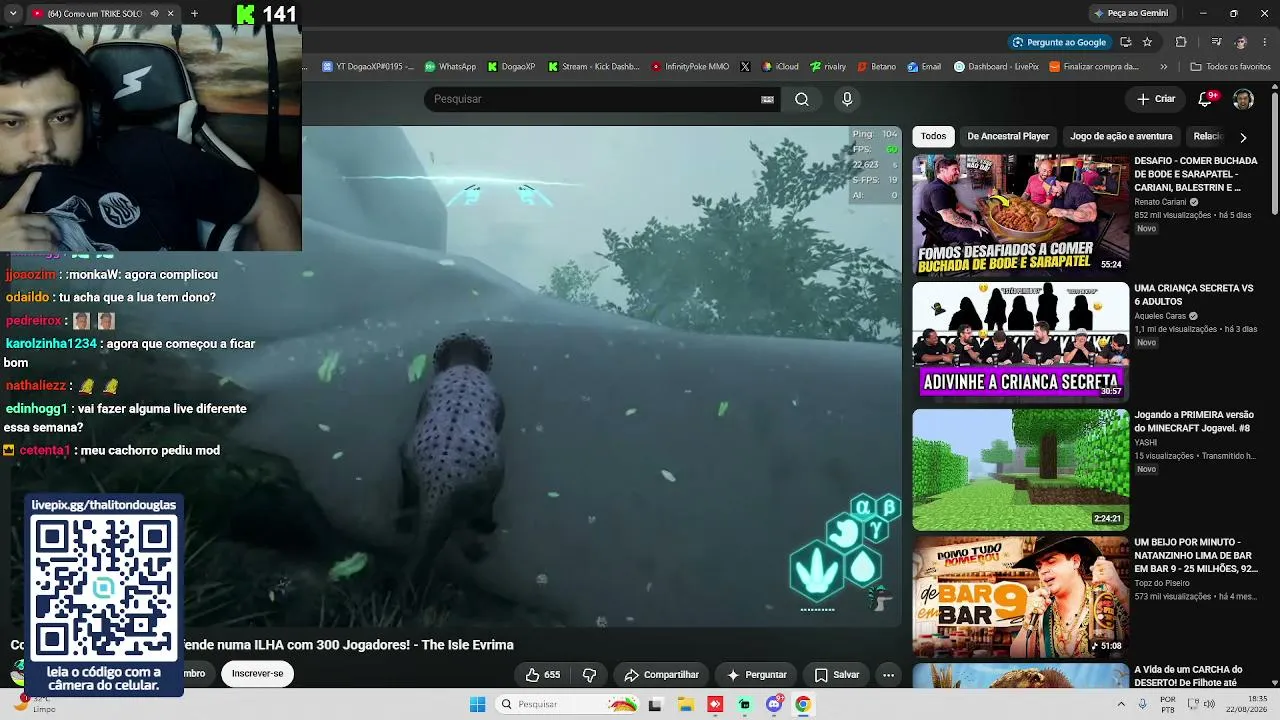Image resolution: width=1280 pixels, height=720 pixels.
Task: Click the Pergunte ao Google button
Action: click(x=1059, y=42)
